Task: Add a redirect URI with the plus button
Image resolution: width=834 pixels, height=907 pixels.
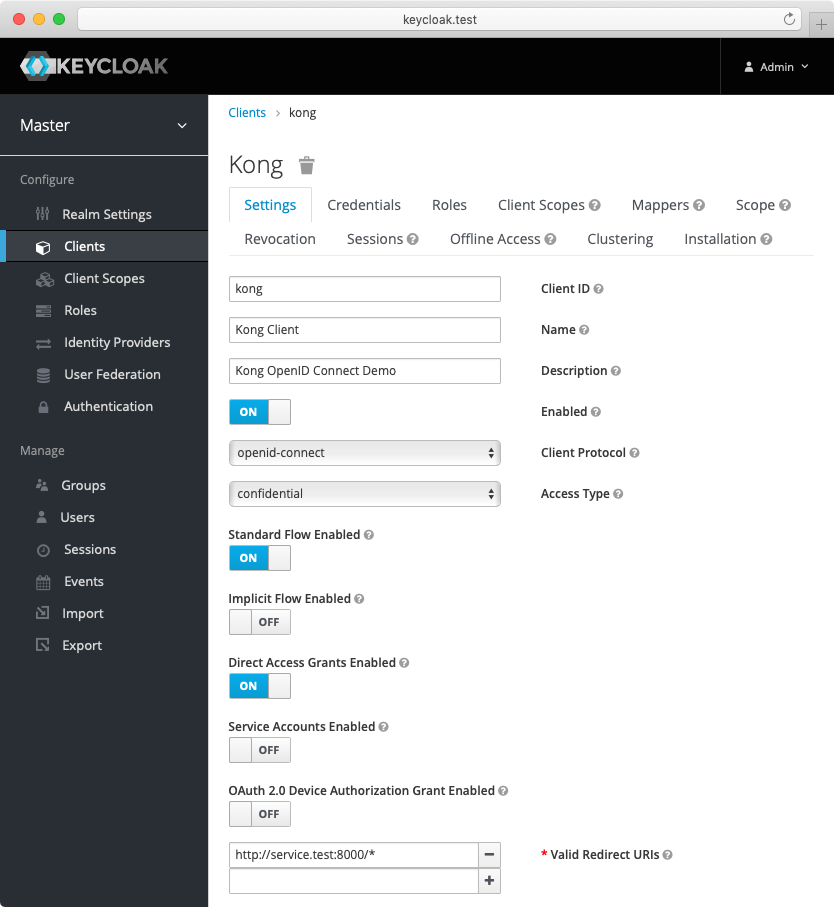Action: coord(489,881)
